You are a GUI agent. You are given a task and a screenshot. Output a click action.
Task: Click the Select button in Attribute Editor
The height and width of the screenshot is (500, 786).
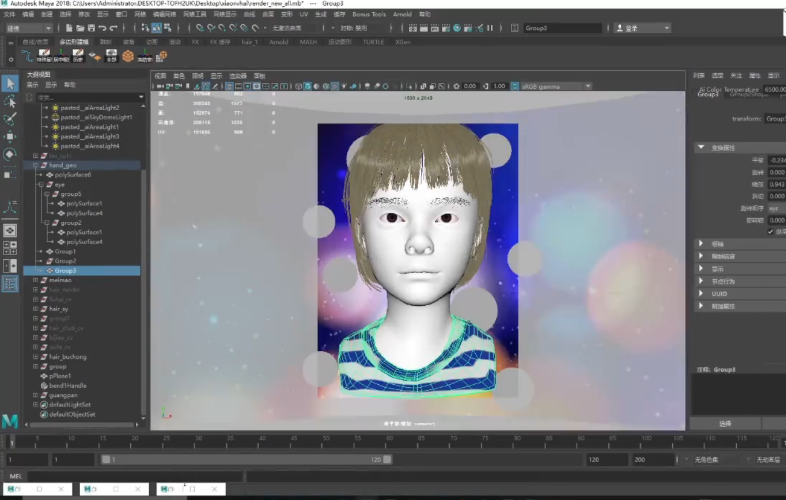pos(725,423)
